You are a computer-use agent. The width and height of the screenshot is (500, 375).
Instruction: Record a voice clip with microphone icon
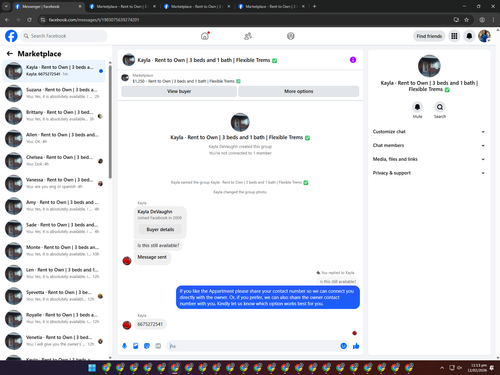[x=124, y=346]
